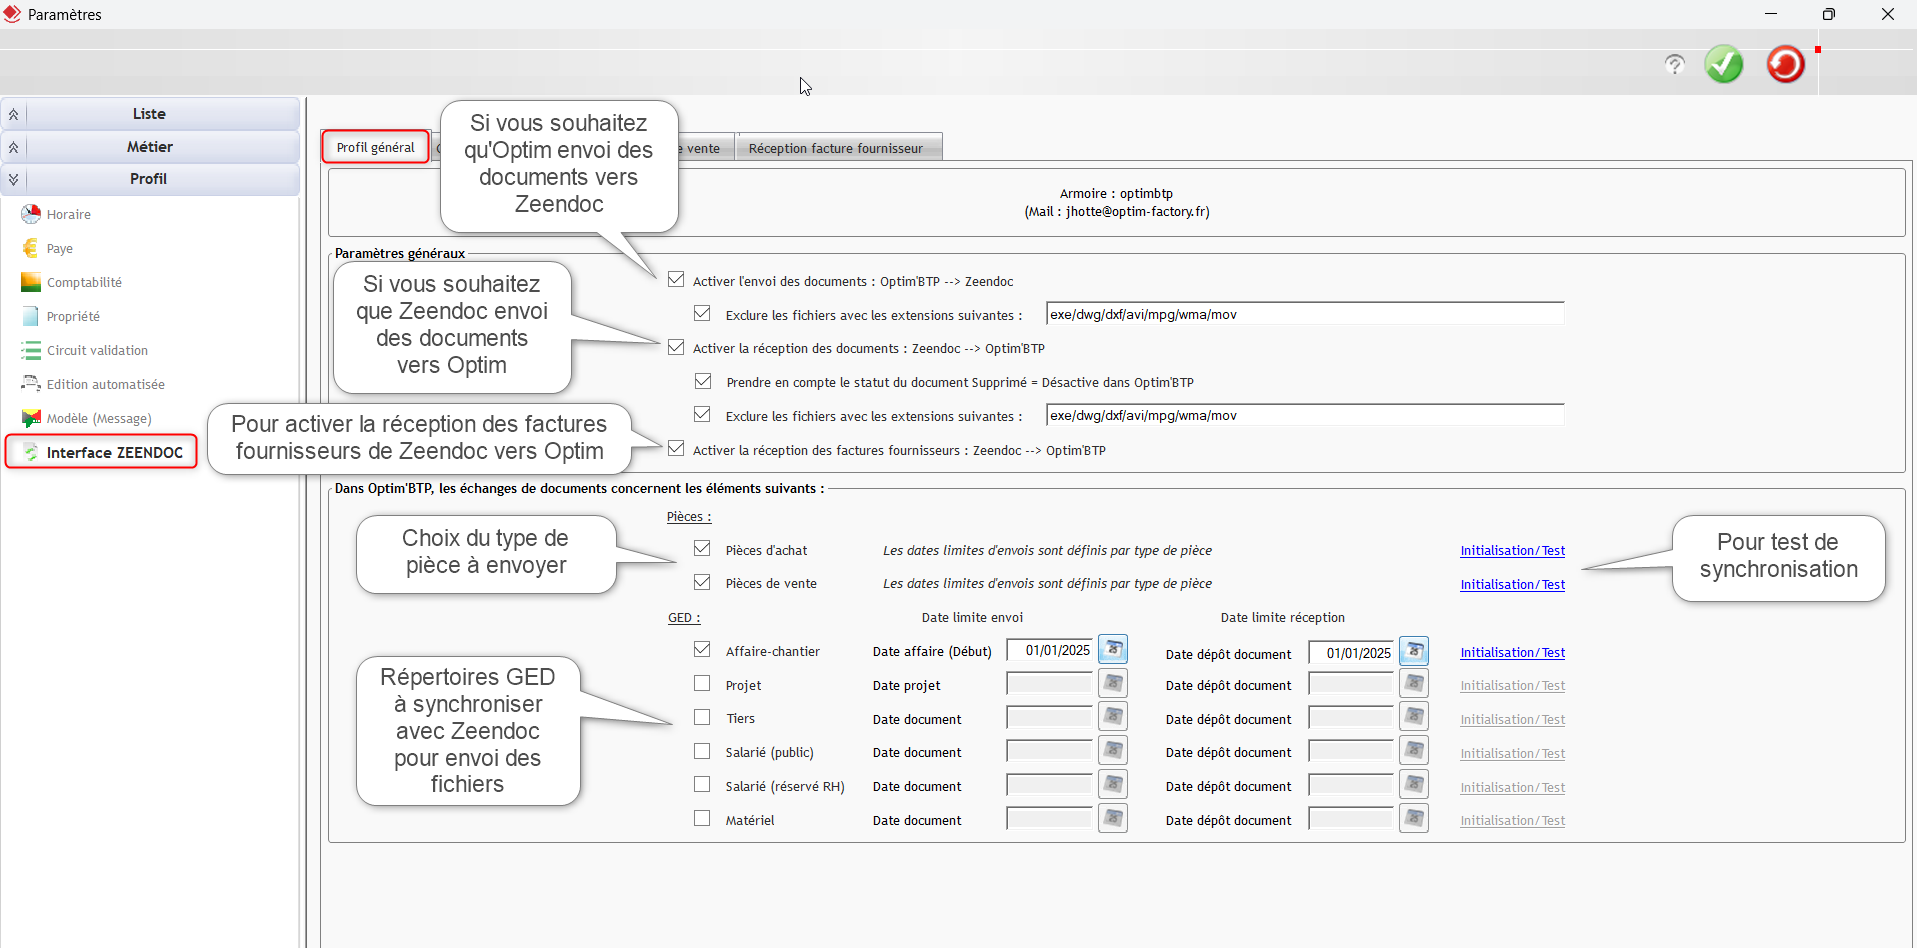This screenshot has height=948, width=1917.
Task: Uncheck the Pièces de vente checkbox
Action: [x=702, y=582]
